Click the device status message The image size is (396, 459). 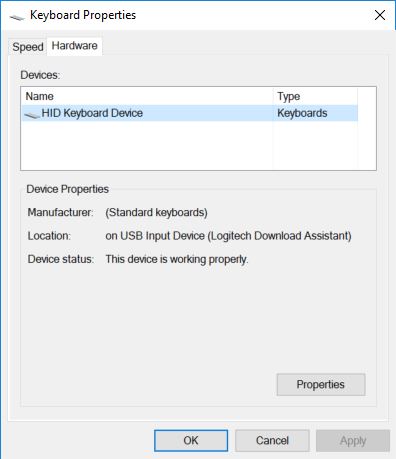click(177, 259)
